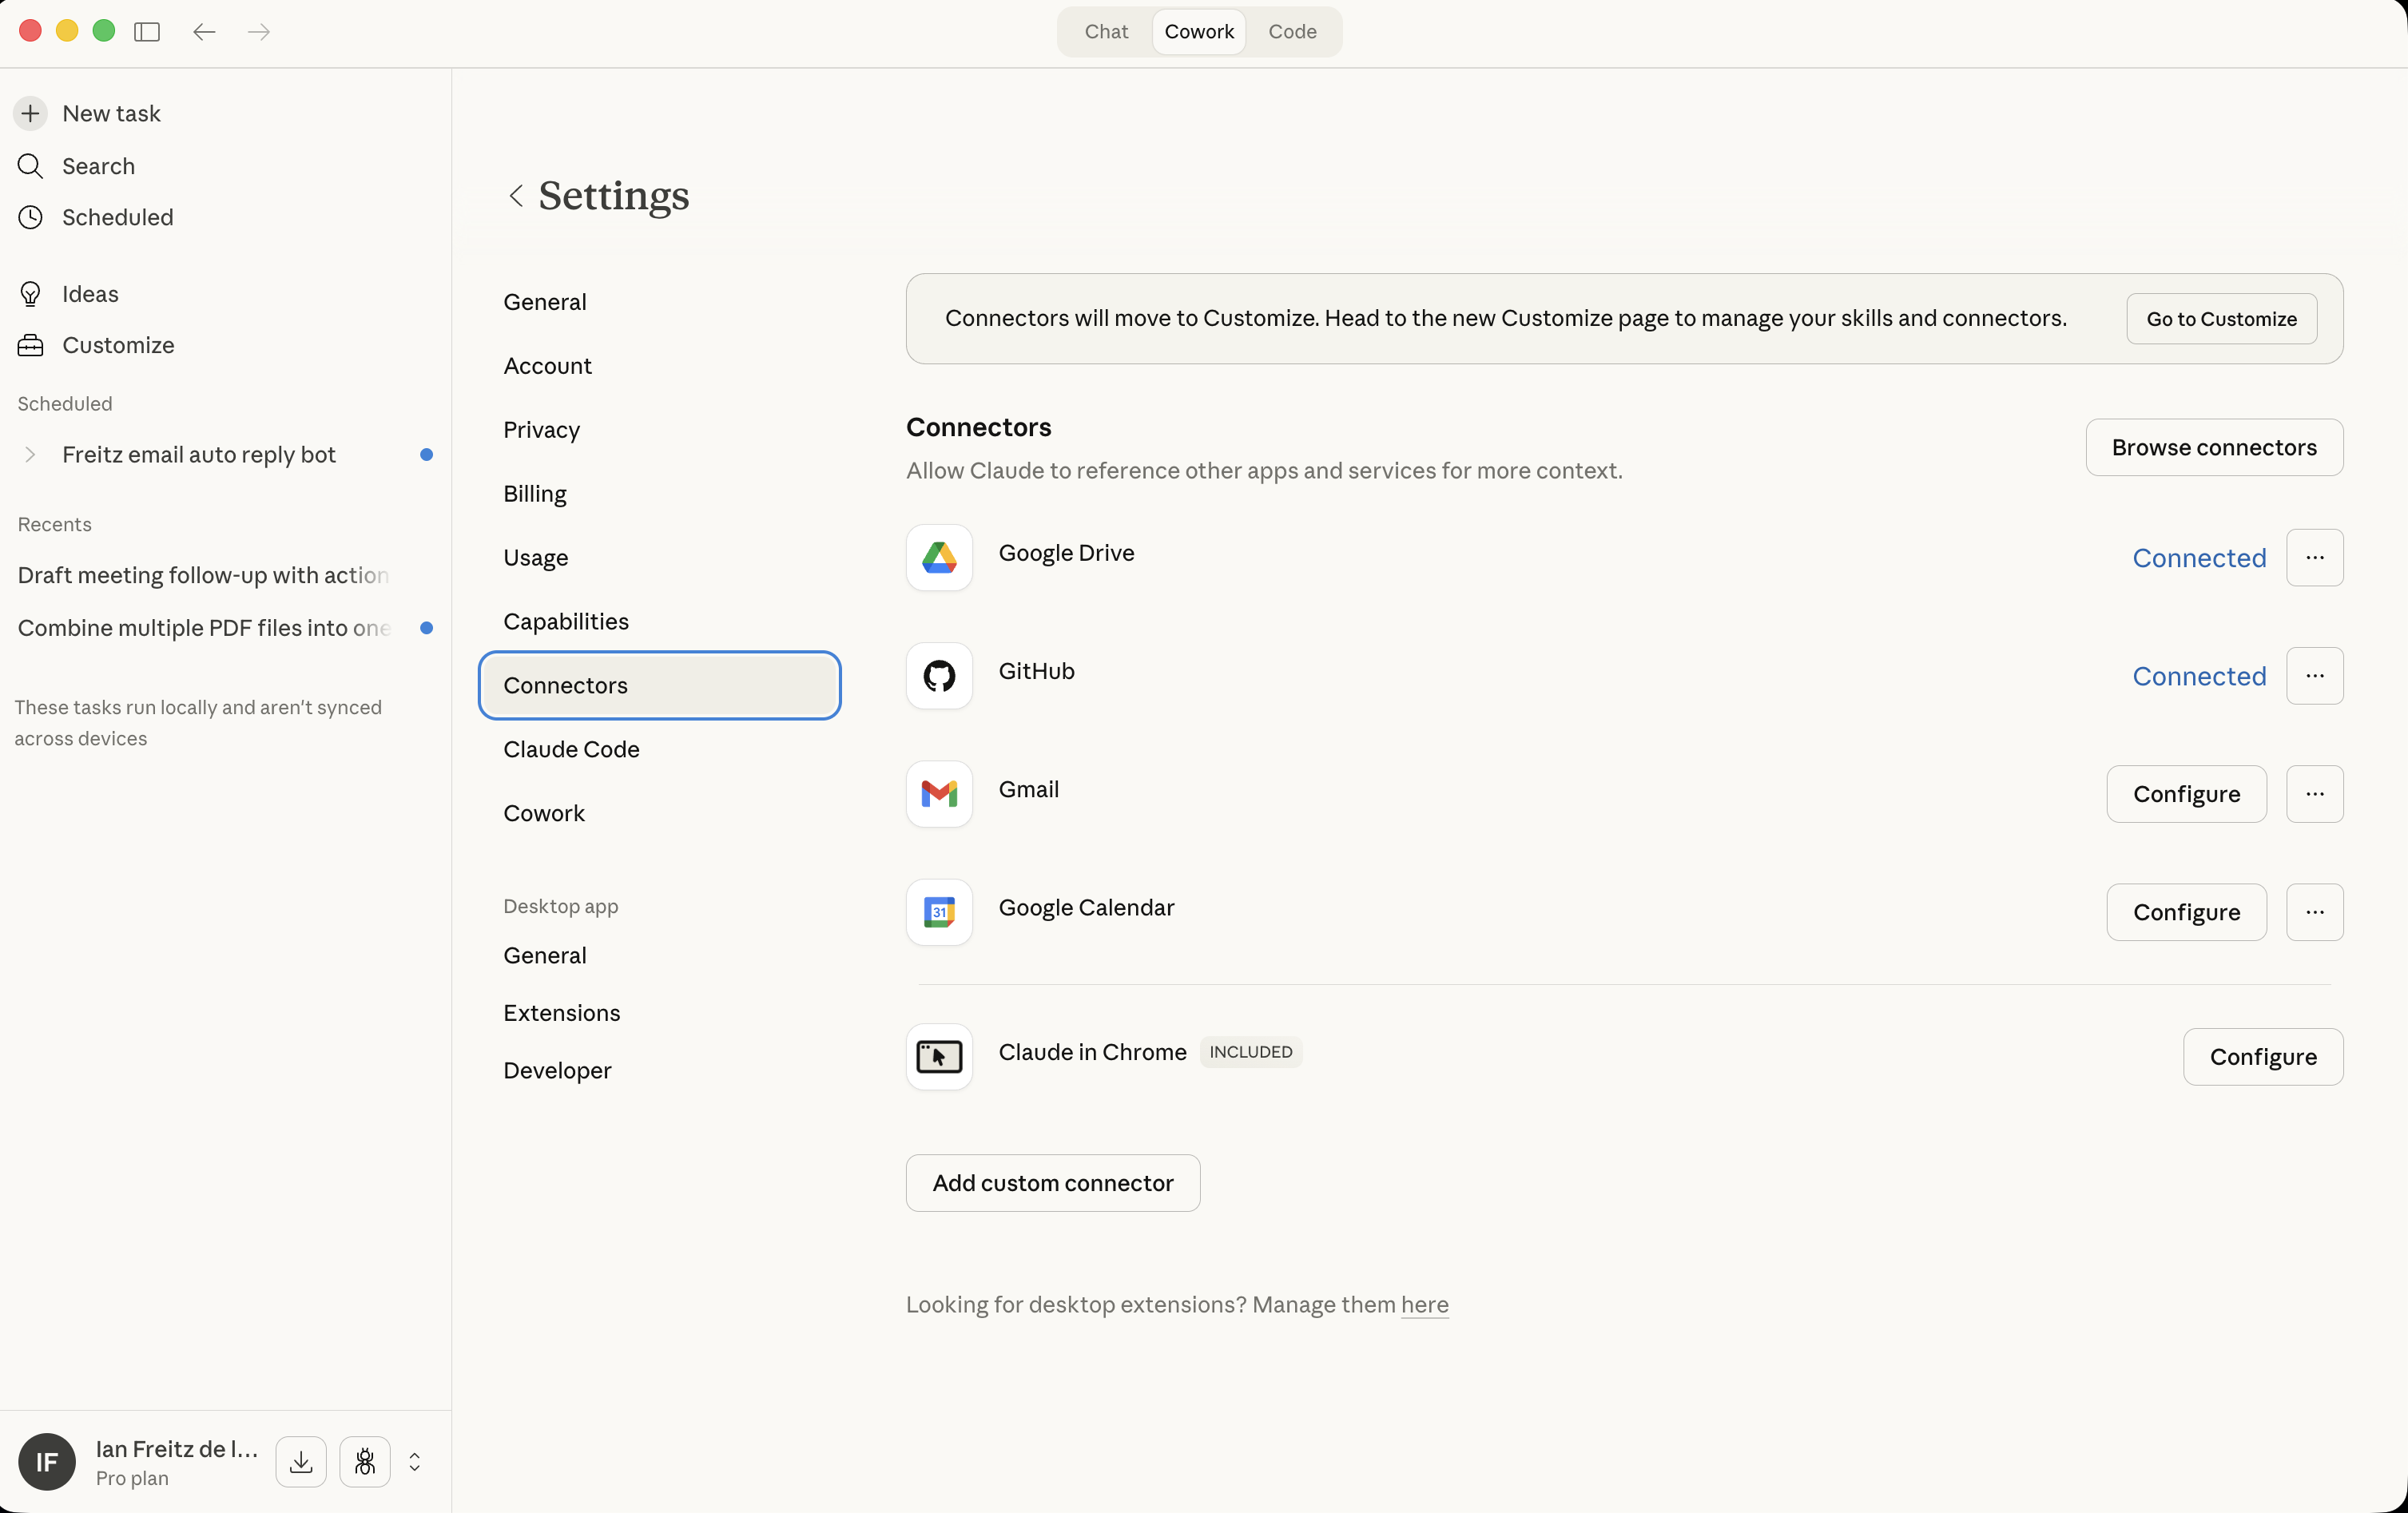Switch to the Chat tab
Viewport: 2408px width, 1513px height.
coord(1106,32)
